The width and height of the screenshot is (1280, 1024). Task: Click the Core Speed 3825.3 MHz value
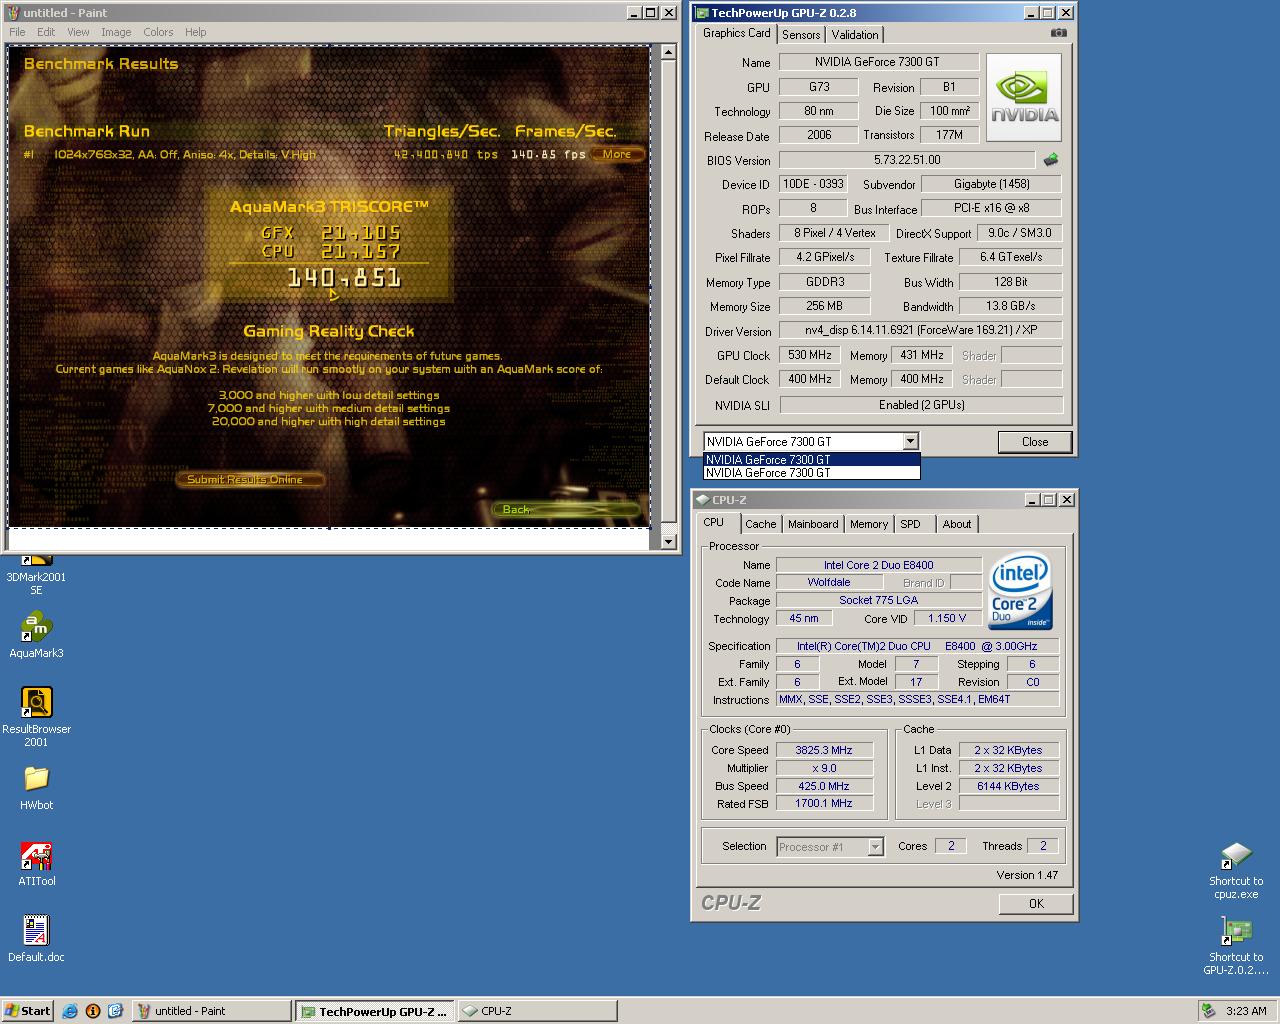pyautogui.click(x=824, y=750)
